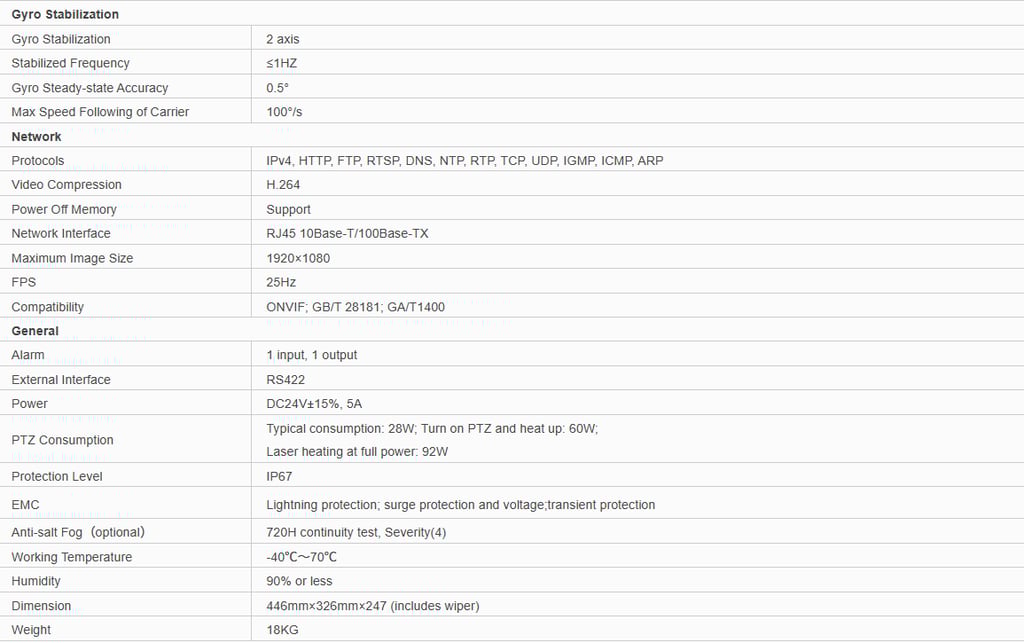Click the 25Hz FPS value
This screenshot has height=643, width=1024.
281,282
